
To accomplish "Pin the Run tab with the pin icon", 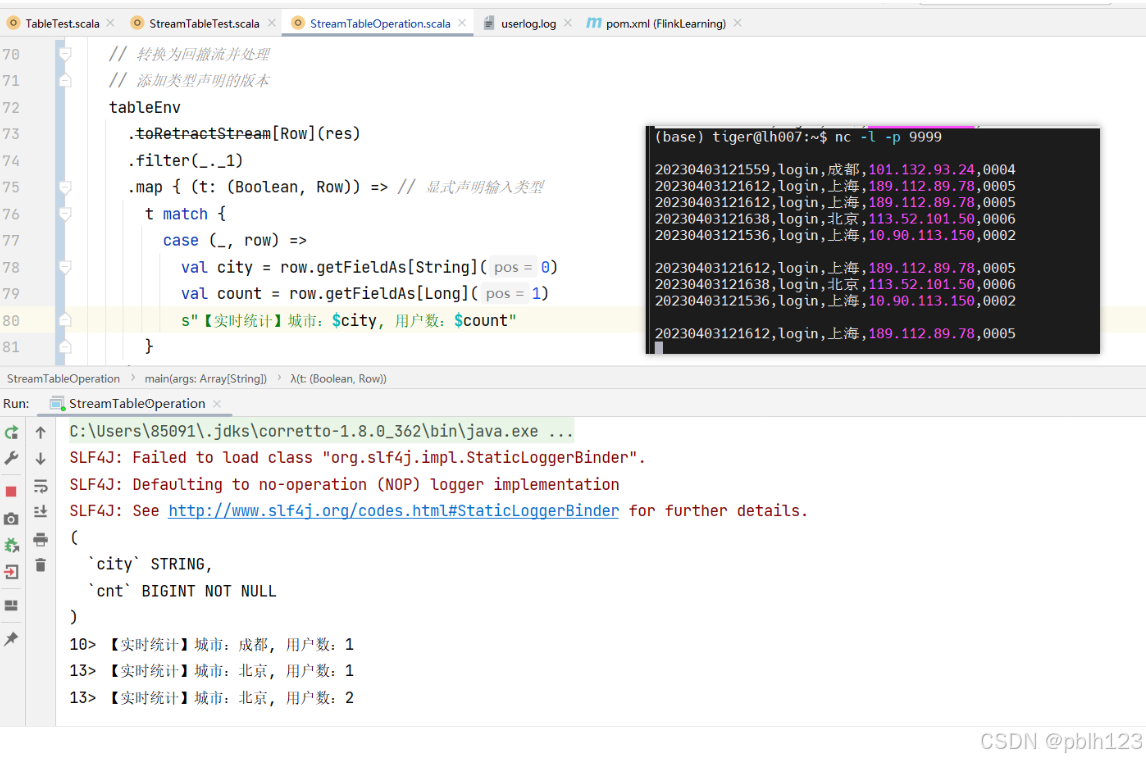I will pos(11,639).
